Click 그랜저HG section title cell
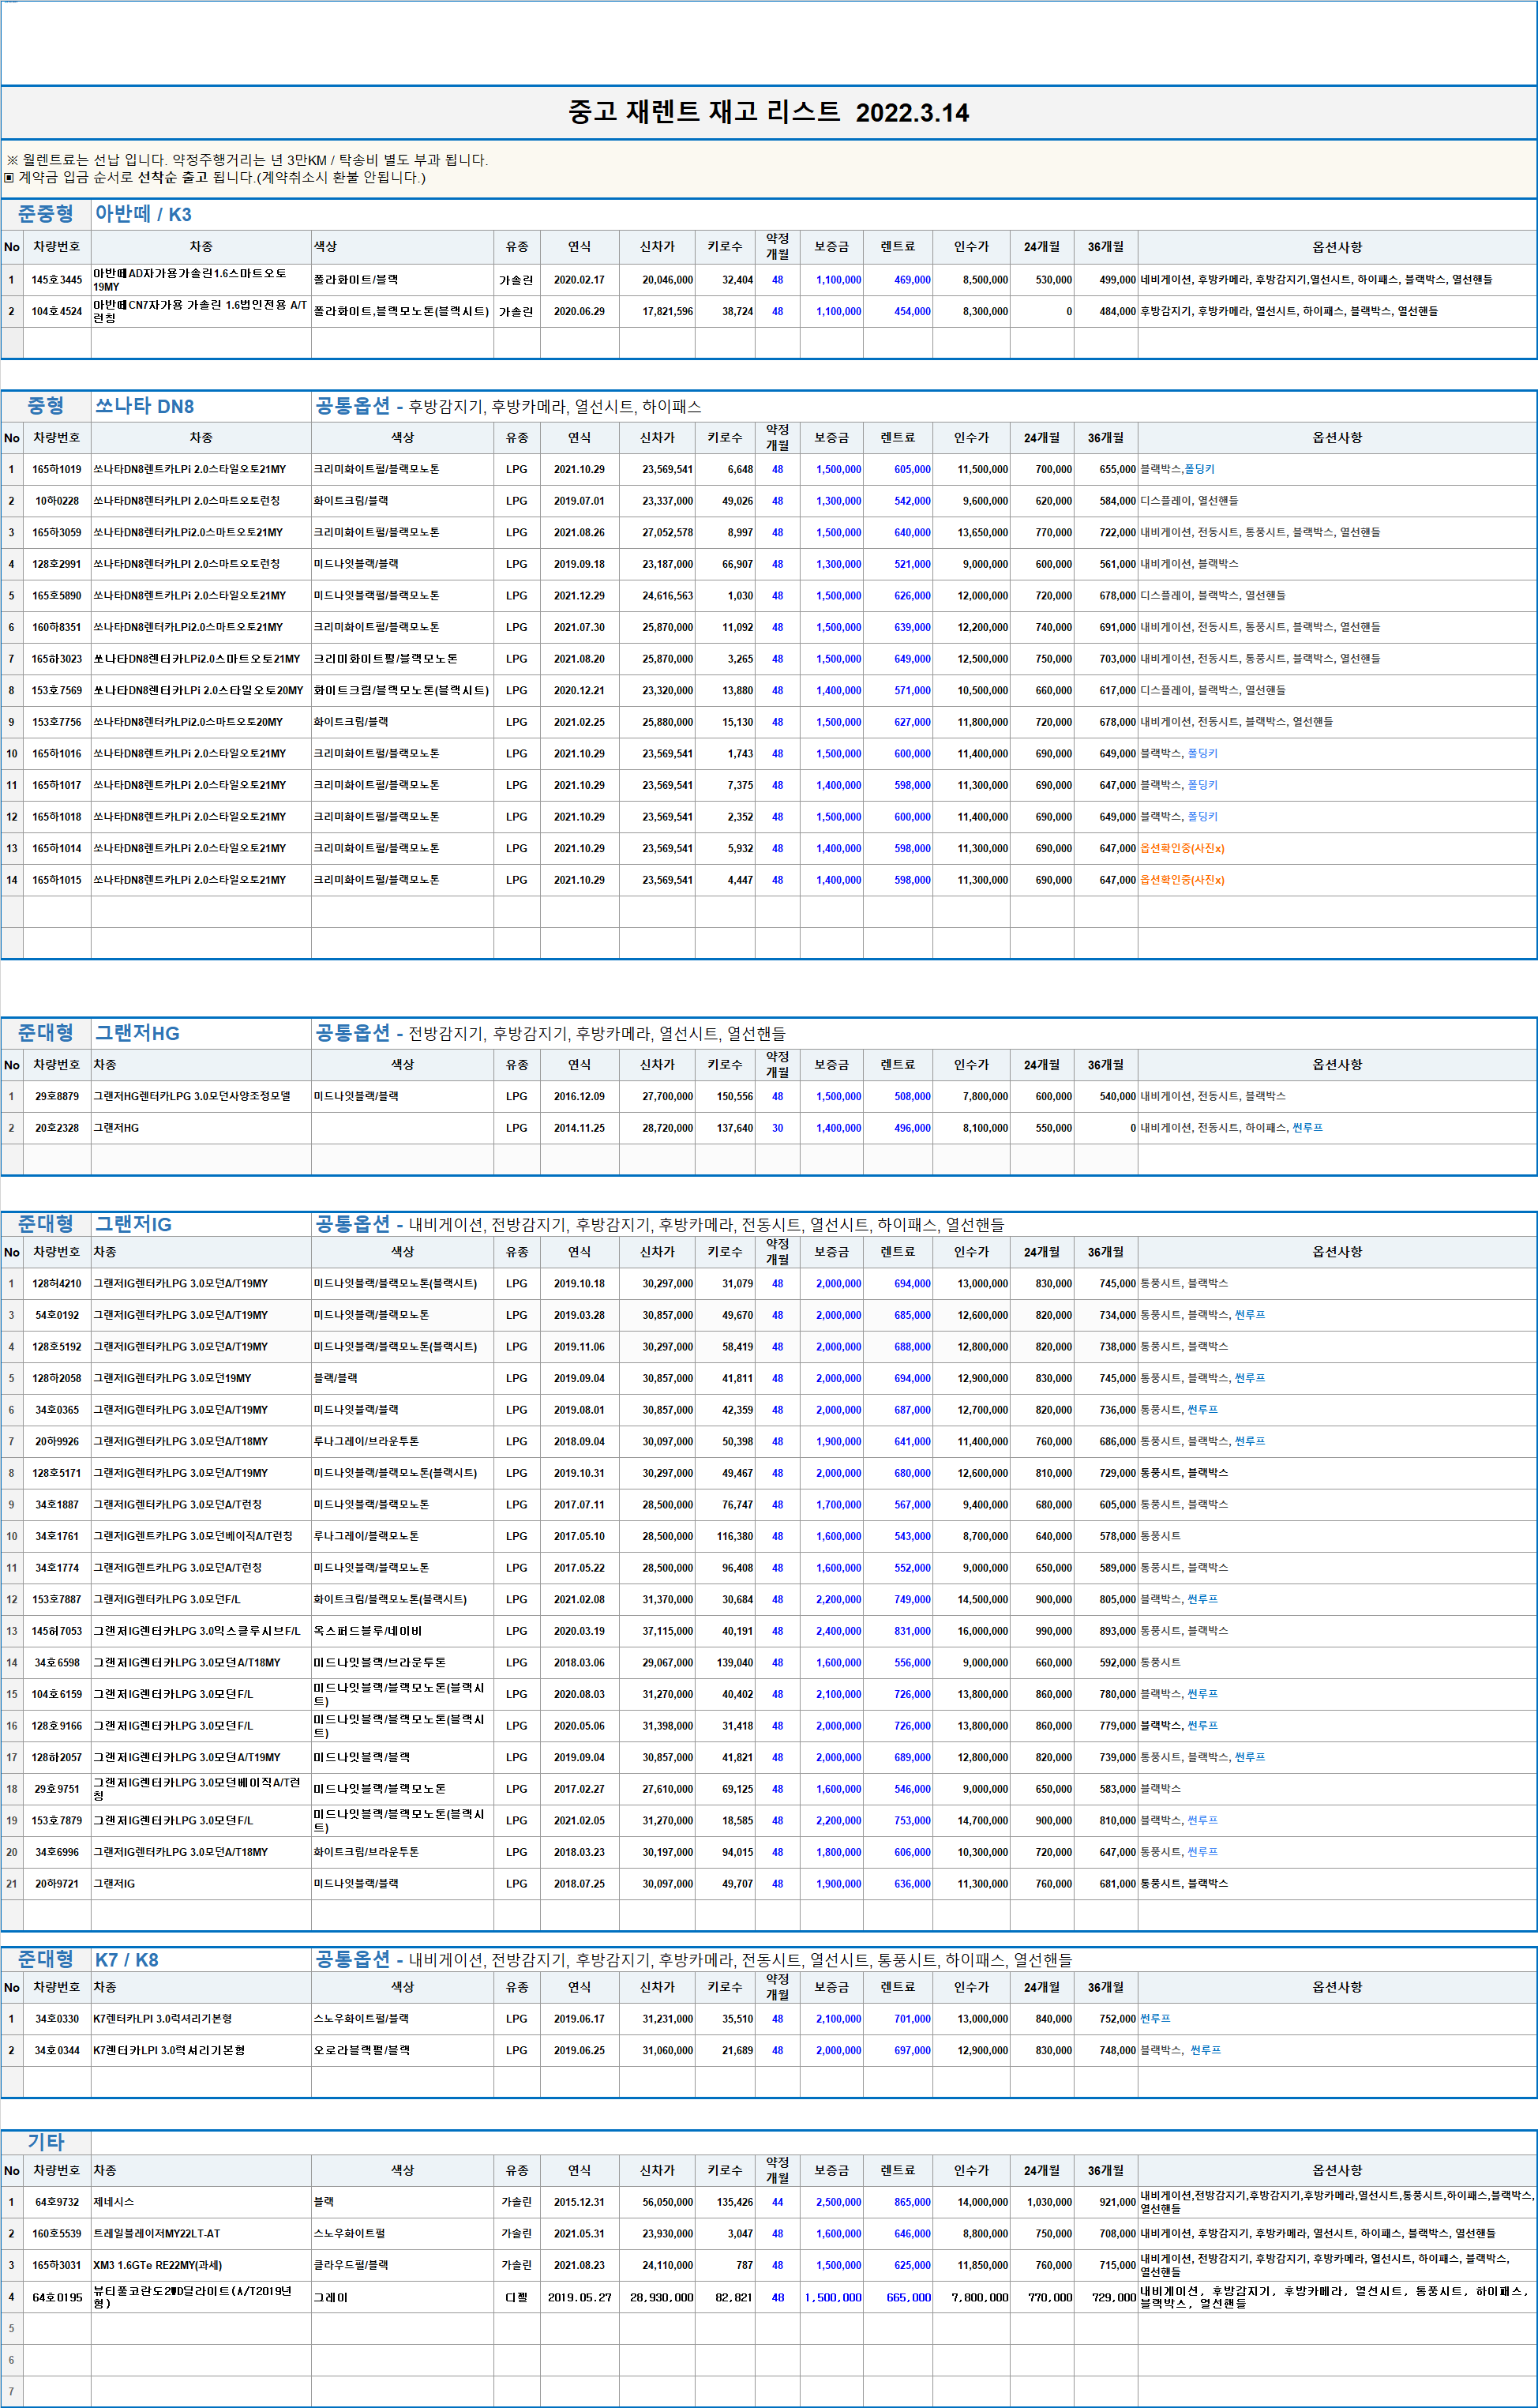1538x2408 pixels. click(137, 1033)
